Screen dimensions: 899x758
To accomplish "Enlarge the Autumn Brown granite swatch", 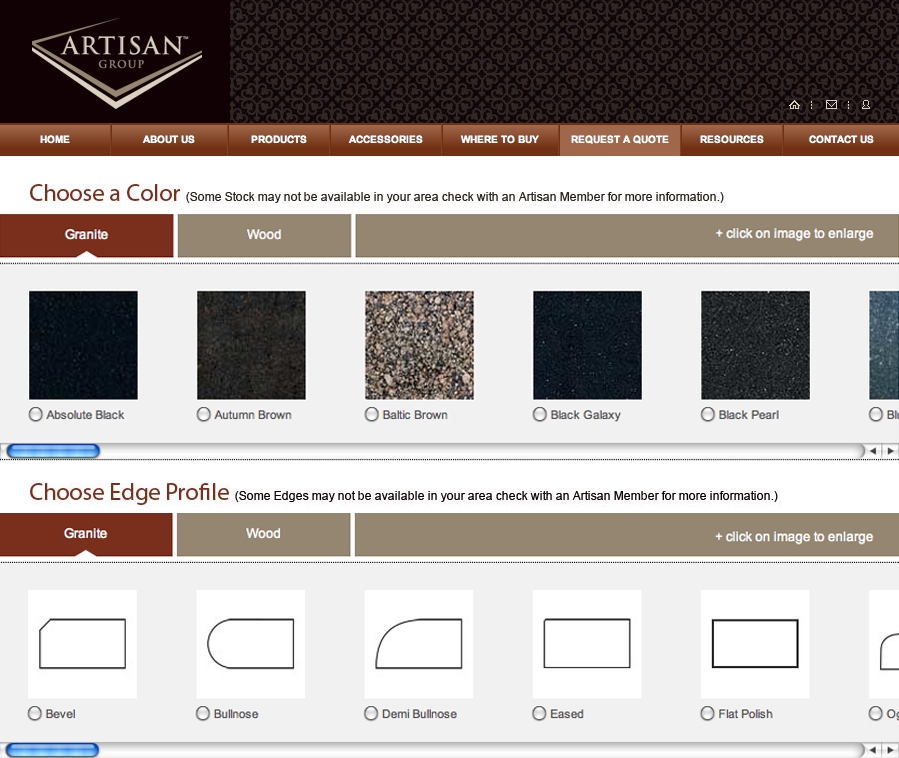I will click(251, 345).
